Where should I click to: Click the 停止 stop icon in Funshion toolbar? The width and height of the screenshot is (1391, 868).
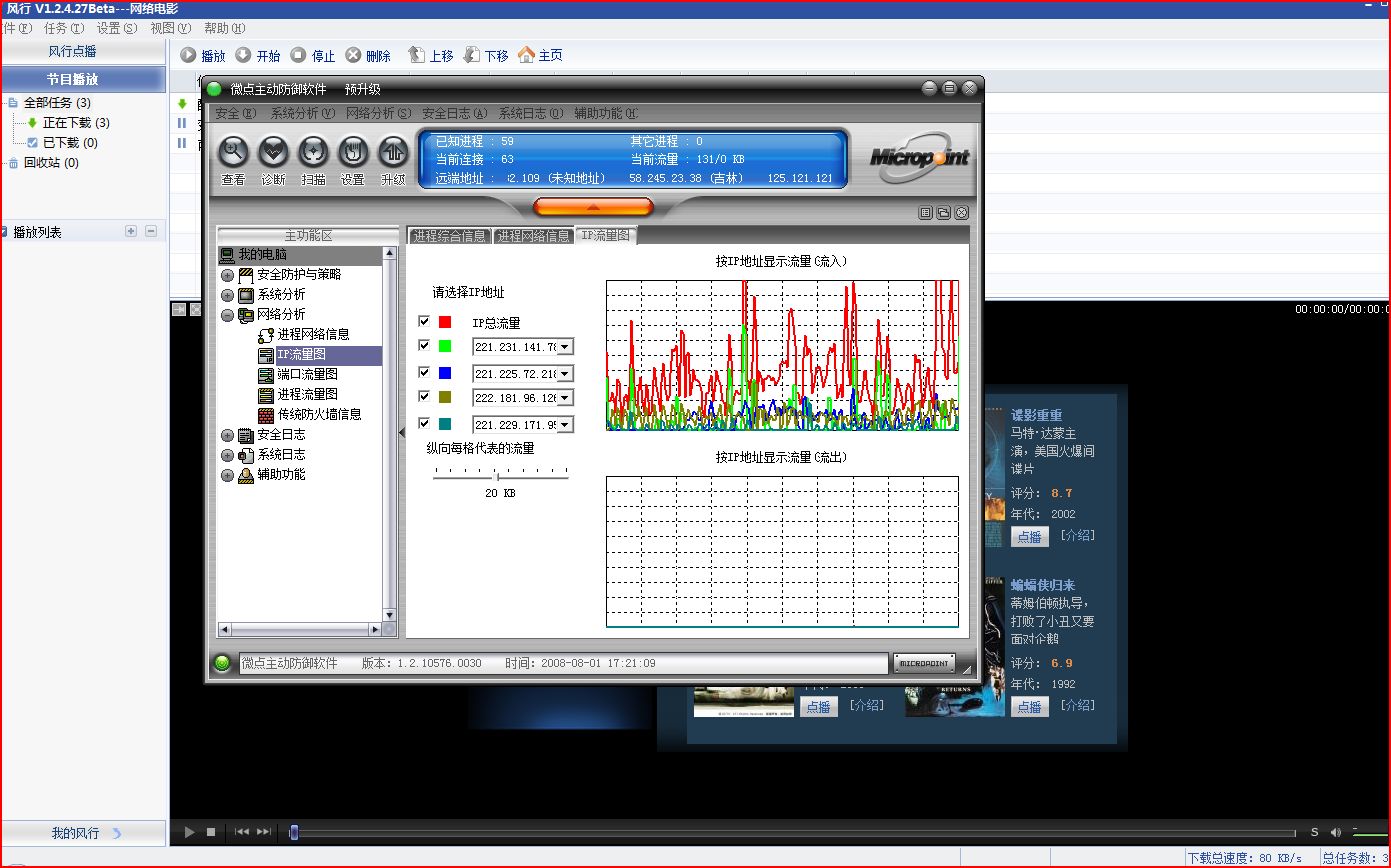[x=298, y=56]
